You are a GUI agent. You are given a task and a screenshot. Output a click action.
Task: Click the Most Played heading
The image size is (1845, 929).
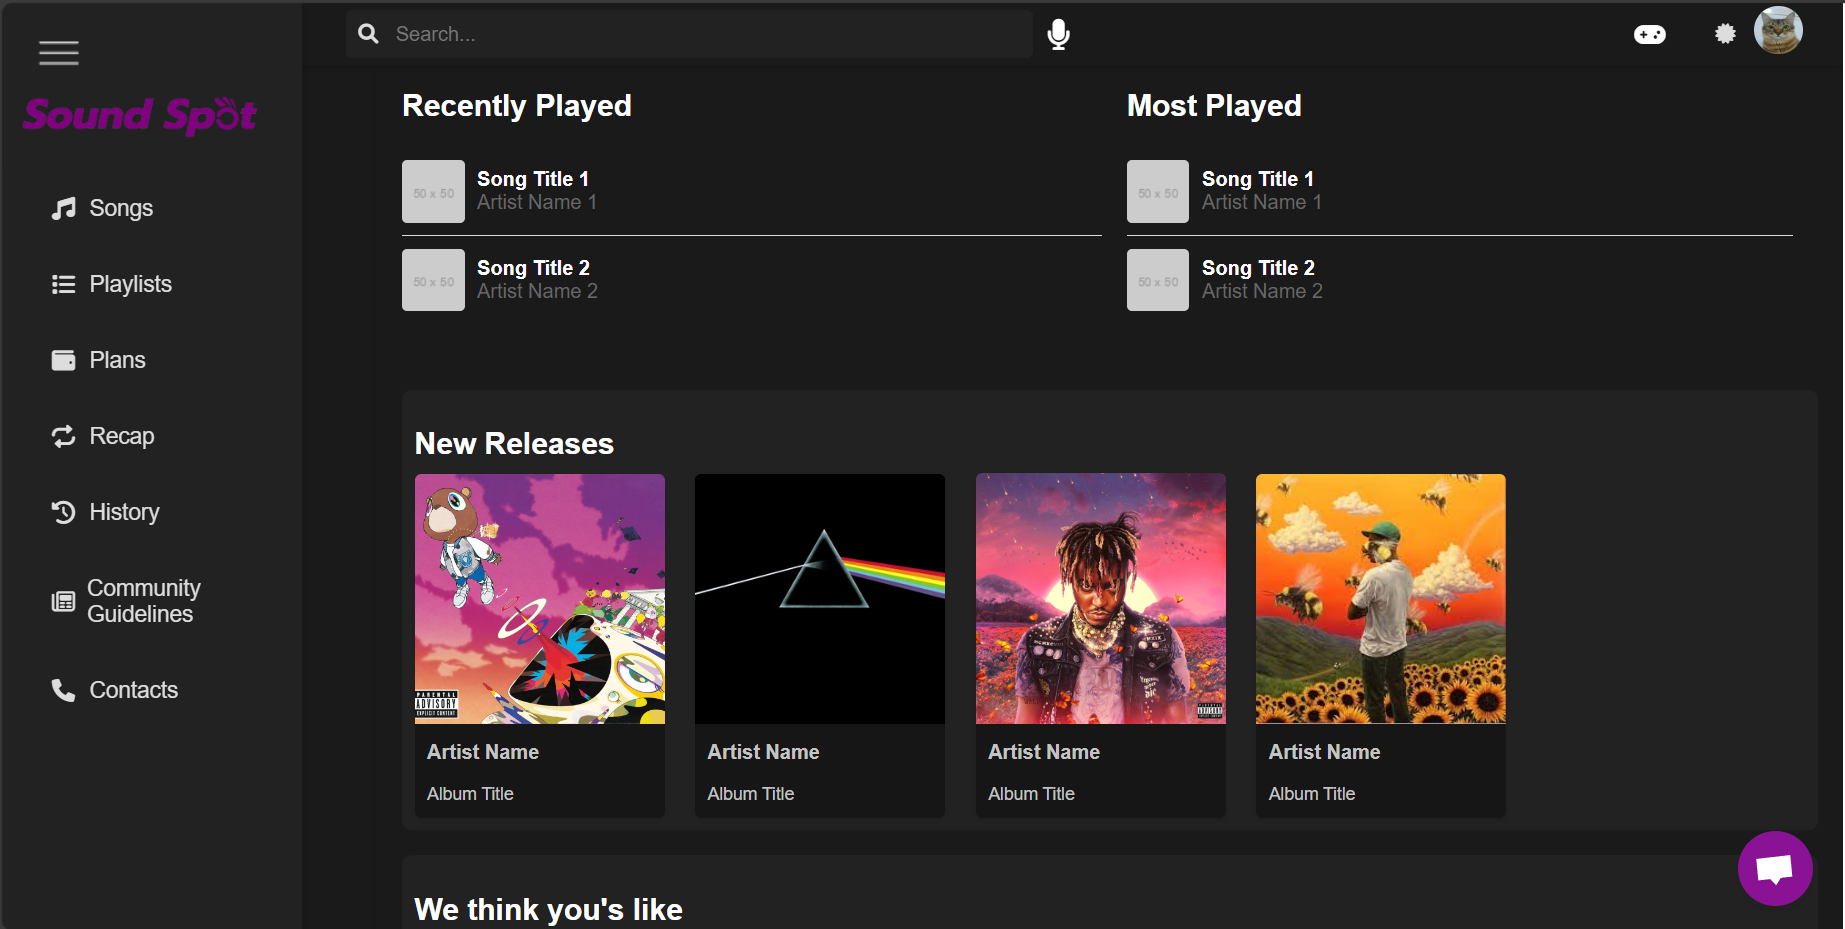click(x=1214, y=106)
